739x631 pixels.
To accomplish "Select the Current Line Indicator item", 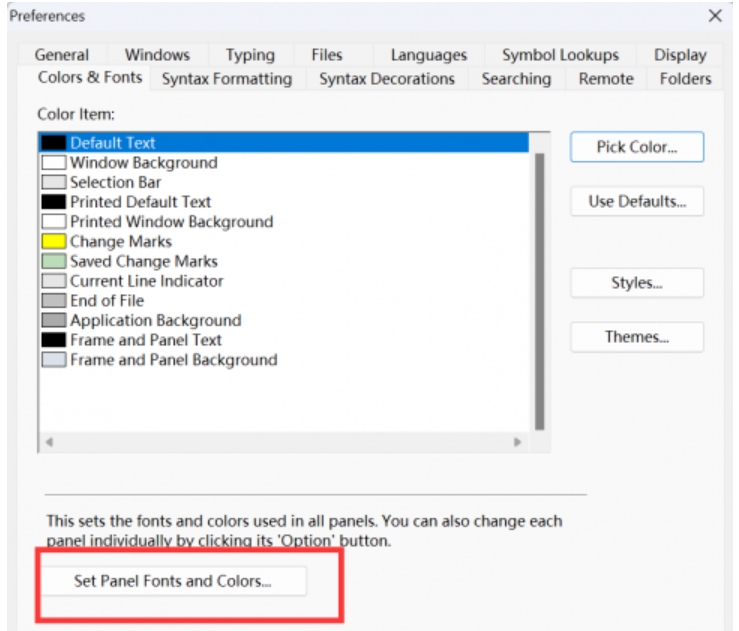I will 146,282.
